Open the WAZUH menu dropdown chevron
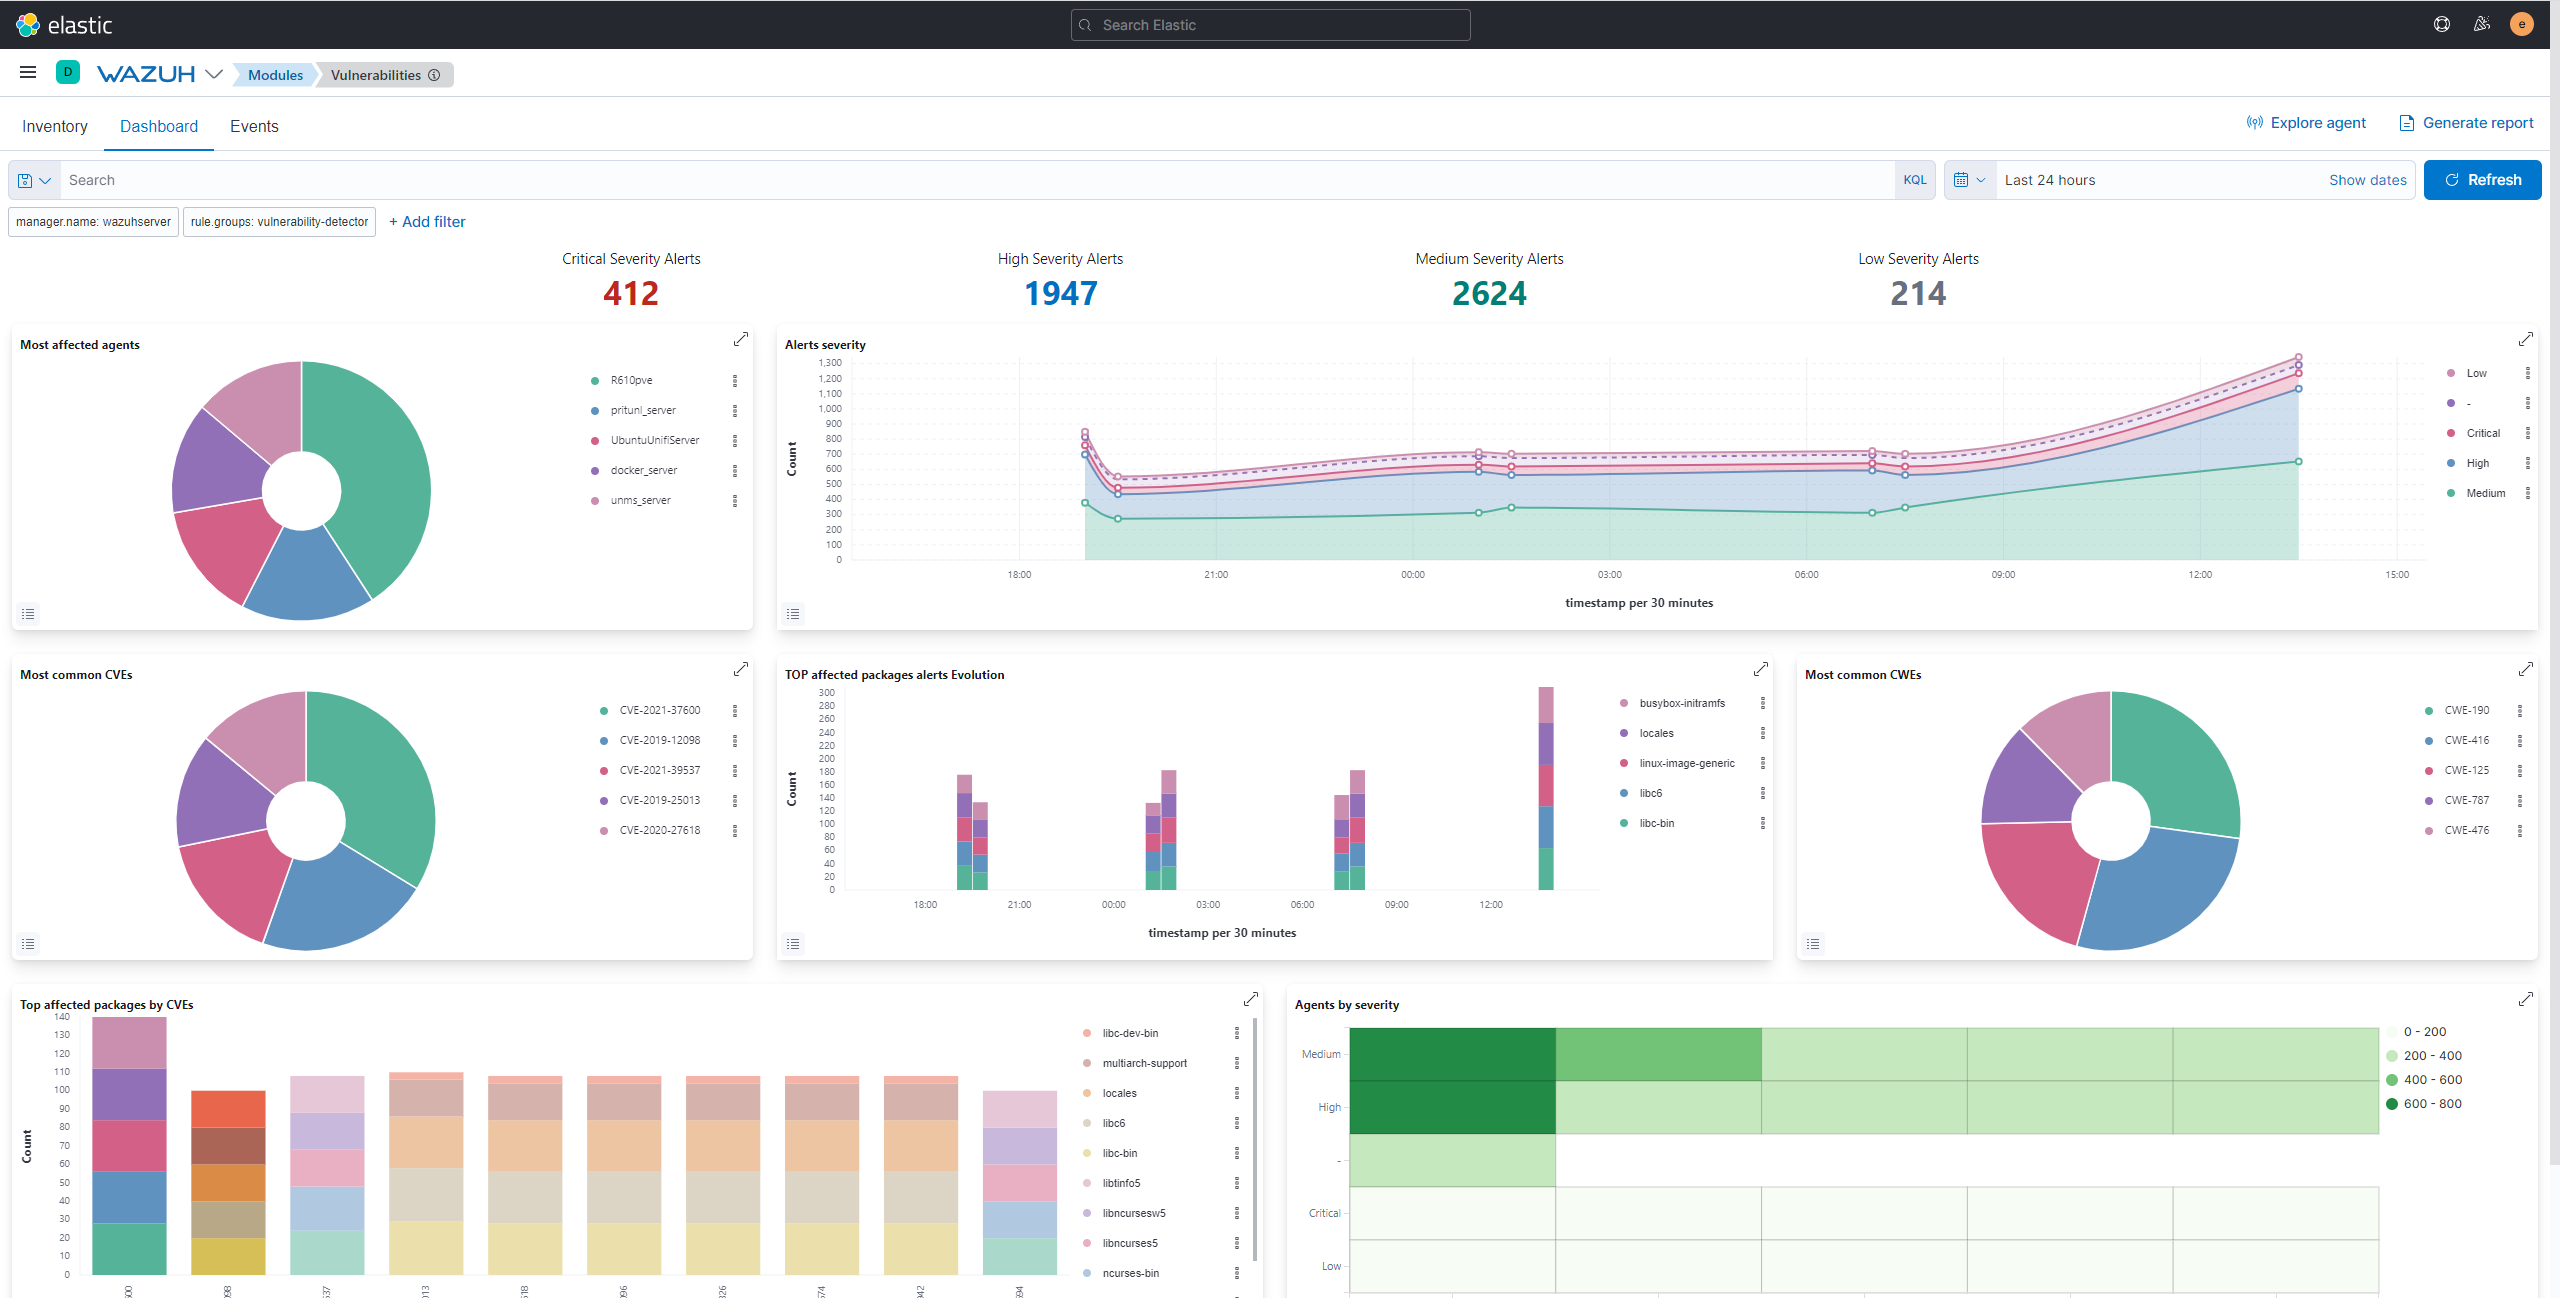Viewport: 2560px width, 1298px height. [x=214, y=74]
